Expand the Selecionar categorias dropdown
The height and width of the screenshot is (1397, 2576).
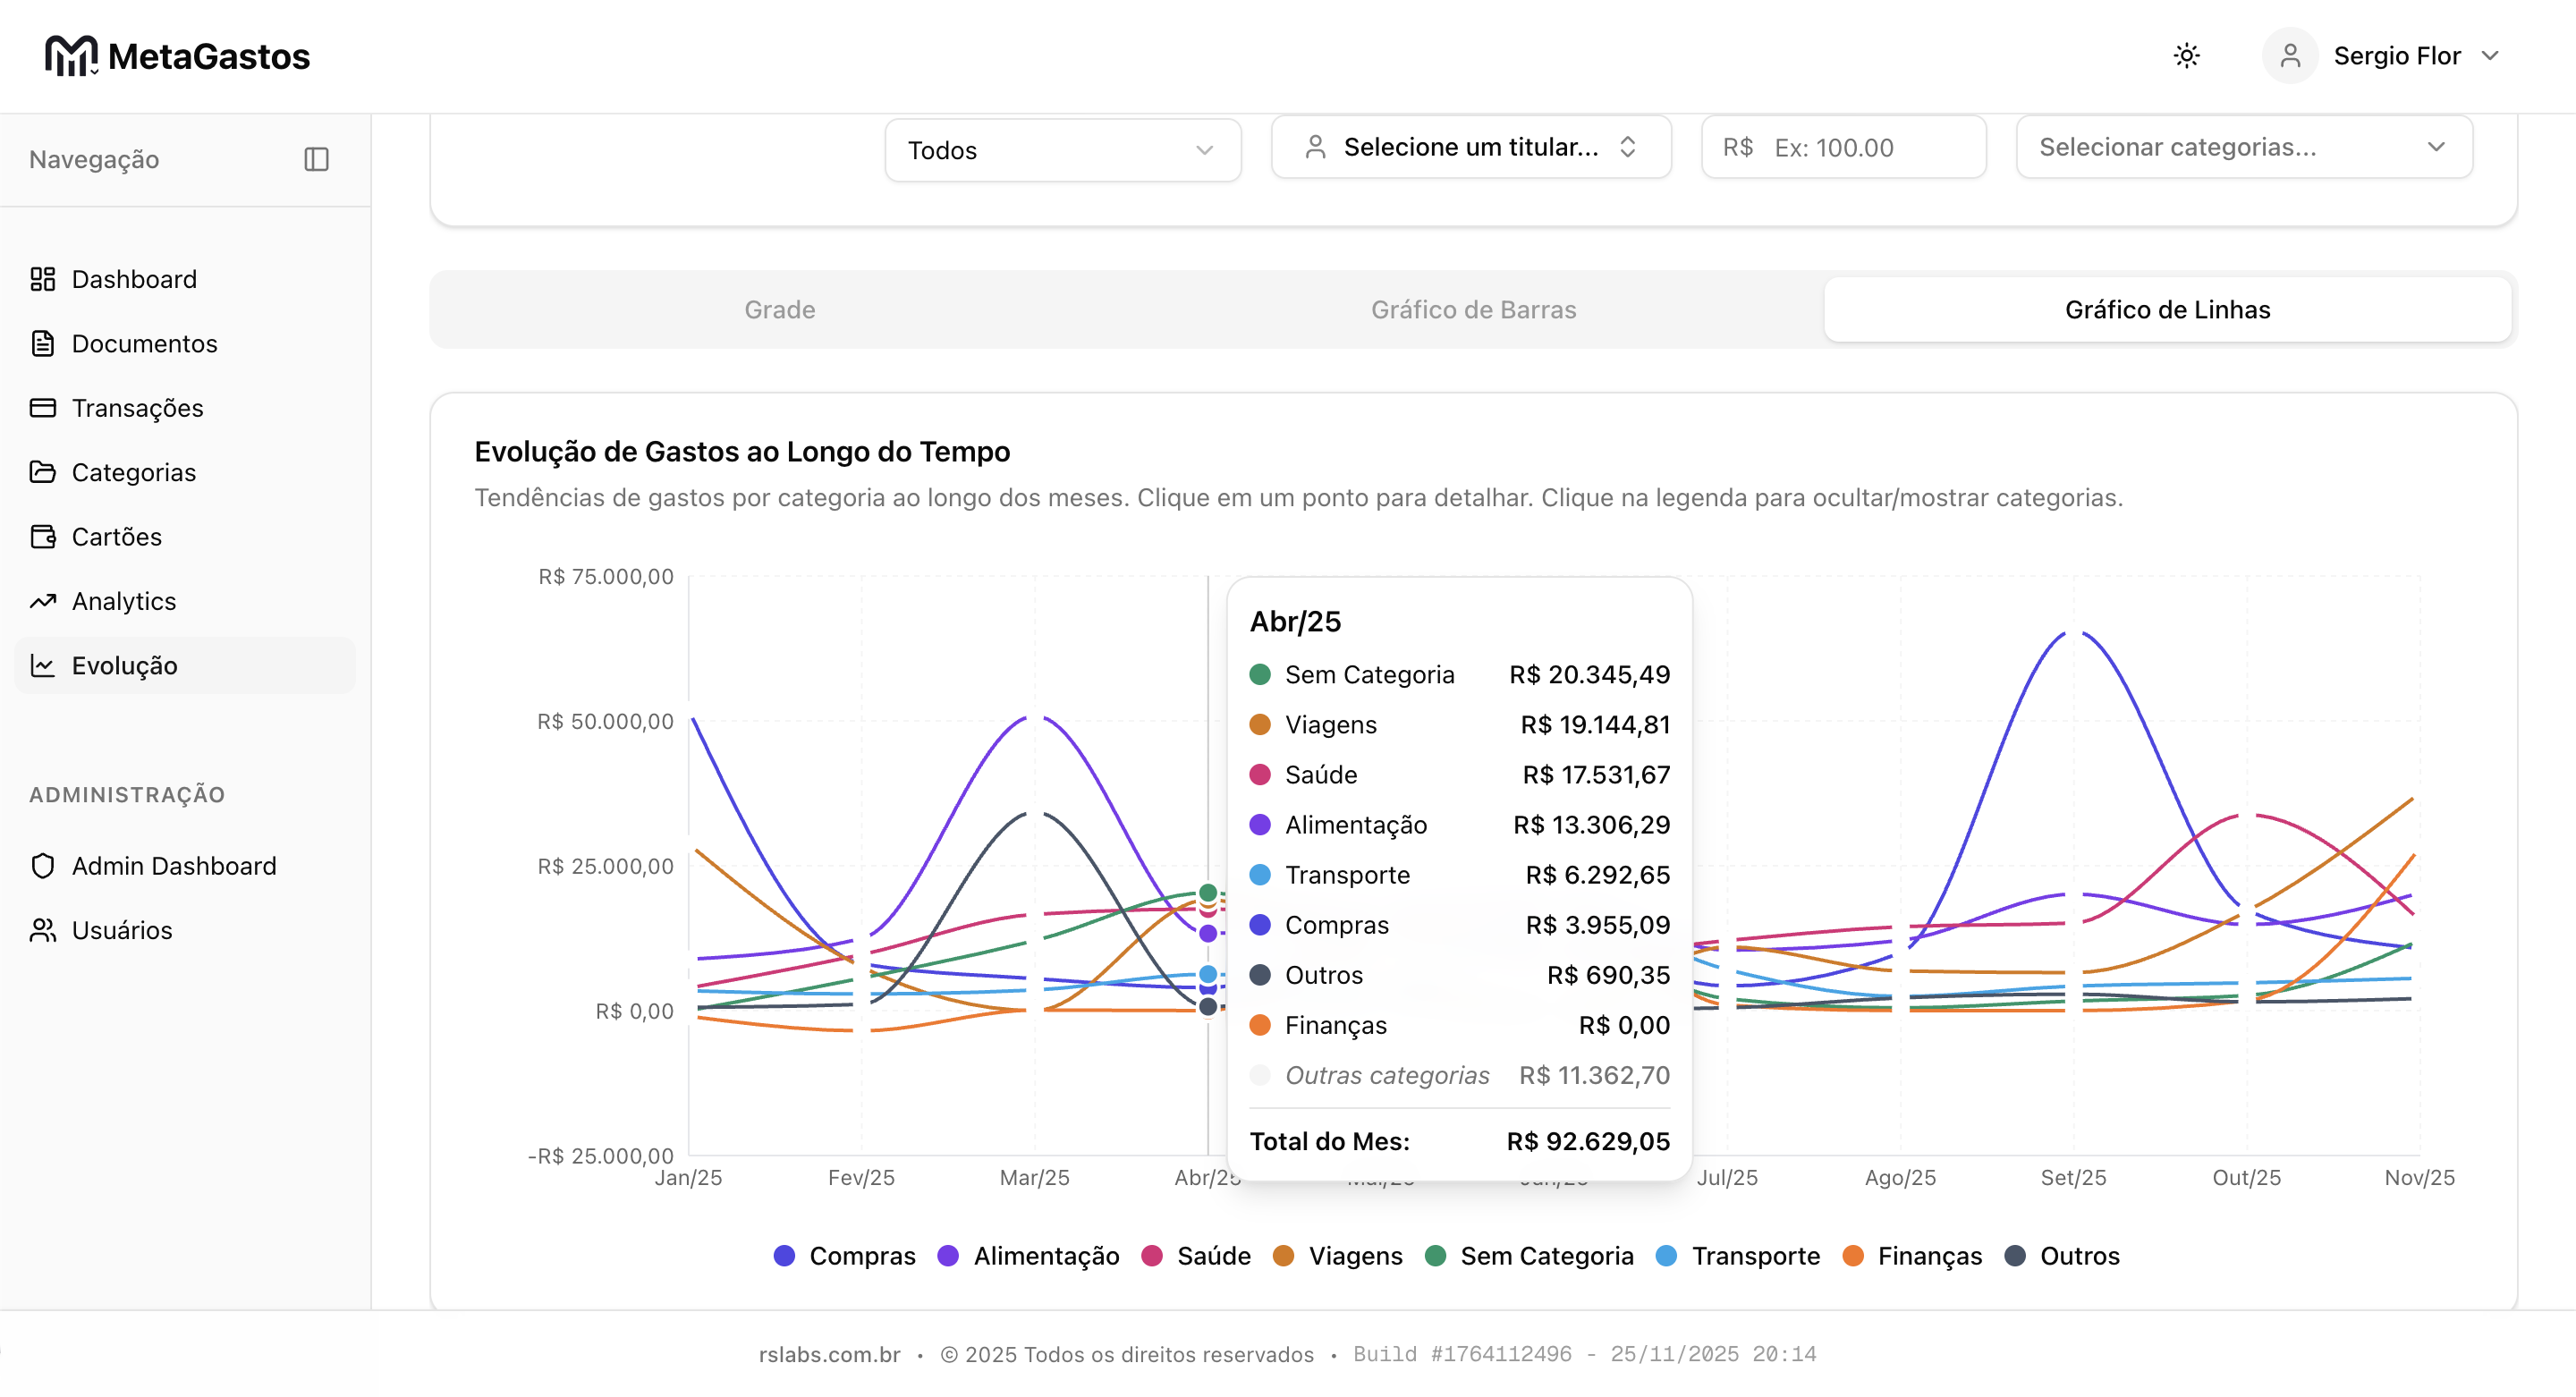tap(2243, 147)
